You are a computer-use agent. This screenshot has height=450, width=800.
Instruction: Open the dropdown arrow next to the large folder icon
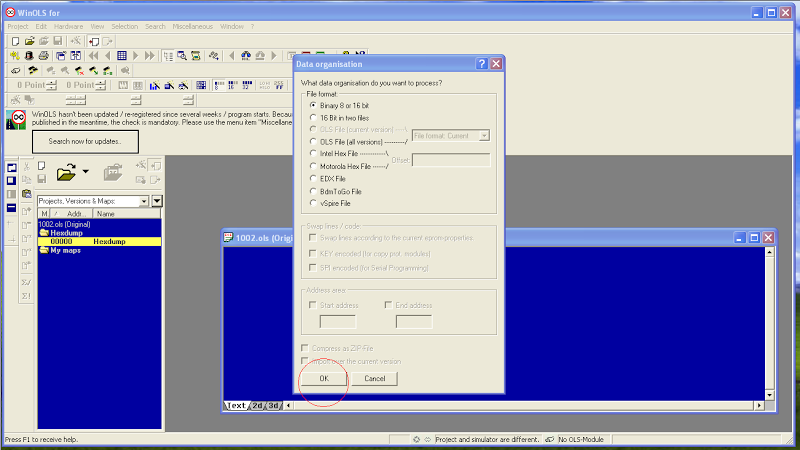click(x=86, y=172)
